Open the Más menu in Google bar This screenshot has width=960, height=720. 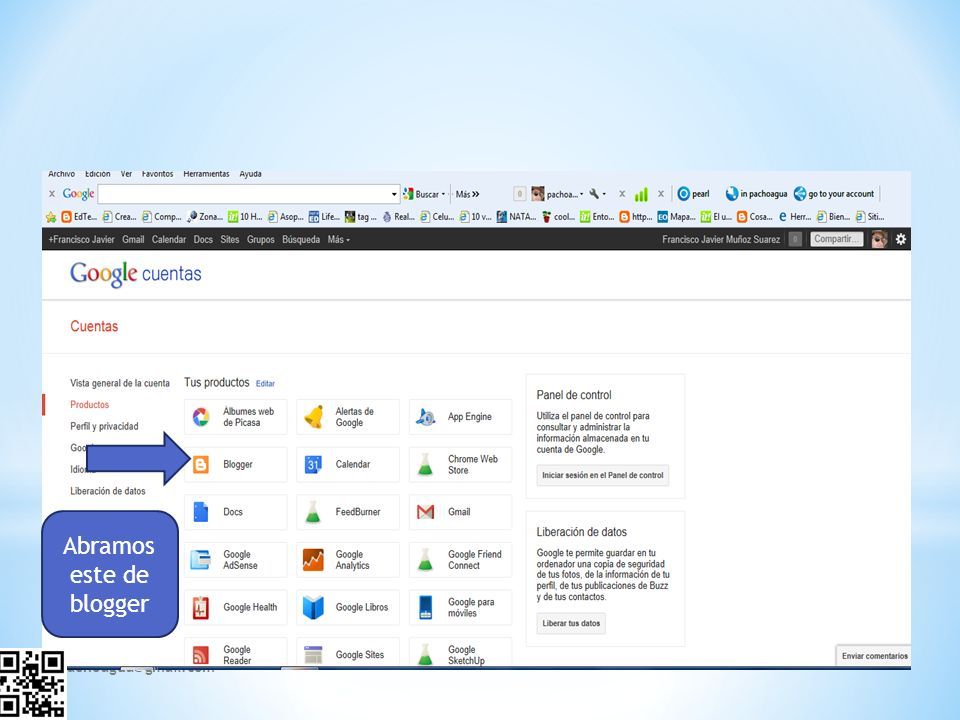[339, 239]
